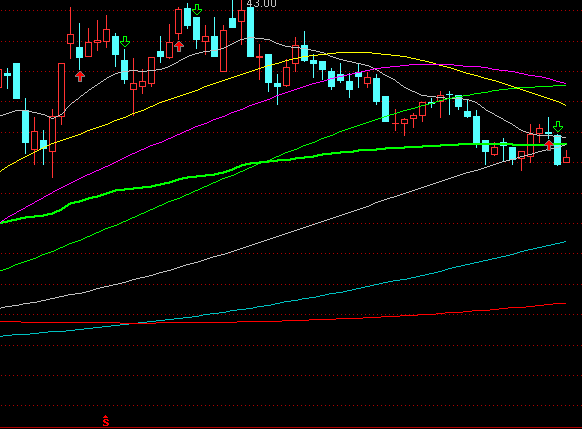
Task: Select the rightmost red up-arrow buy signal
Action: tap(549, 144)
